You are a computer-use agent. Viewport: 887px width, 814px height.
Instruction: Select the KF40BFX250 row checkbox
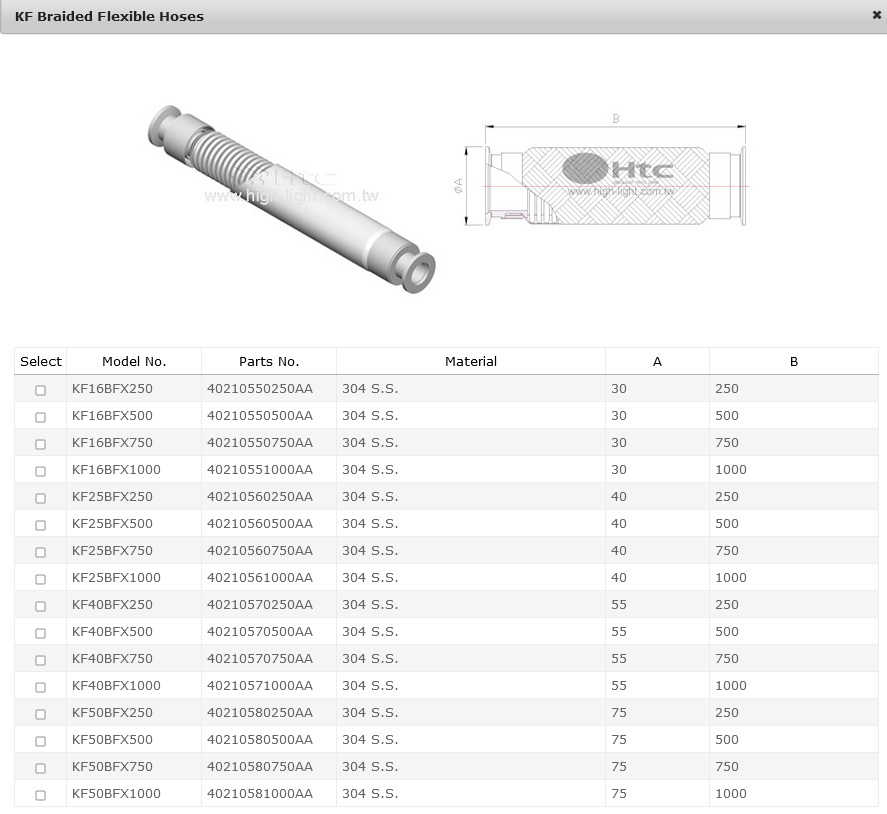click(x=41, y=606)
